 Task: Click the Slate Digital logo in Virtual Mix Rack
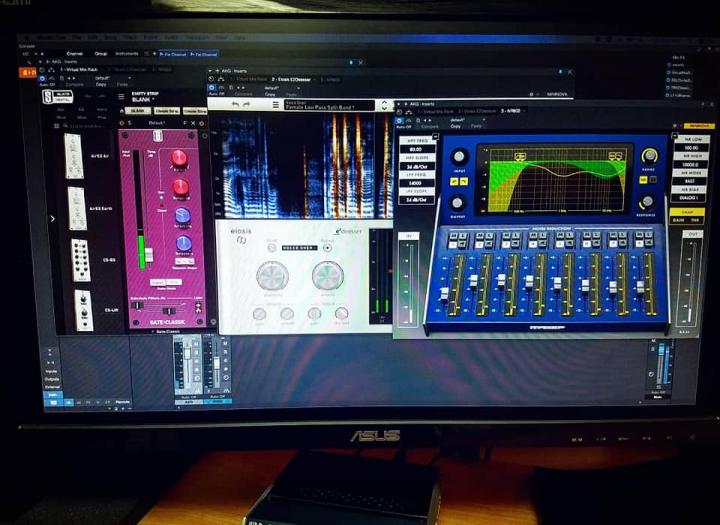(57, 97)
